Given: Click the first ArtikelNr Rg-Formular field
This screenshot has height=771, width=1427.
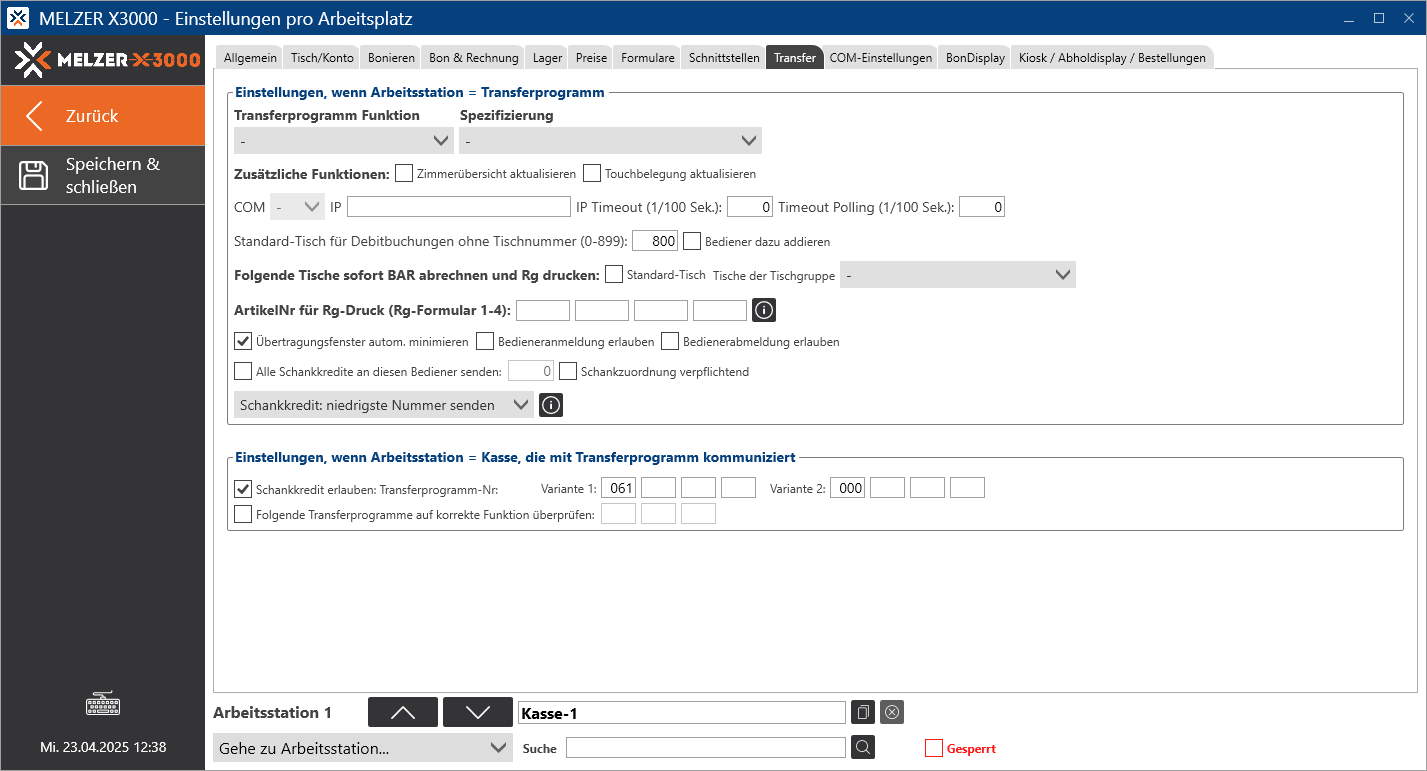Looking at the screenshot, I should (x=543, y=310).
